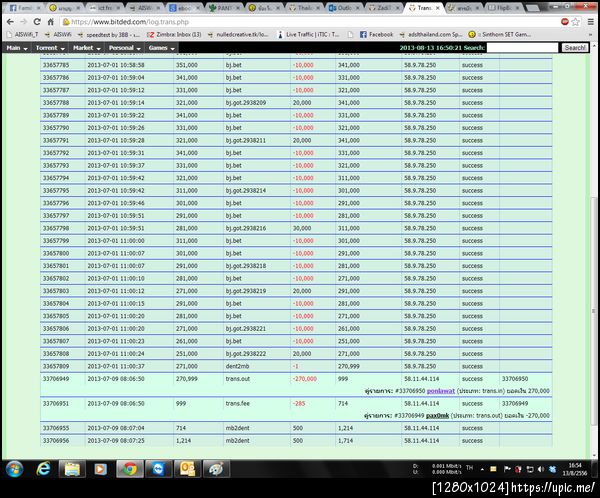This screenshot has height=498, width=600.
Task: Click the Live Traffic bookmark favicon
Action: (280, 34)
